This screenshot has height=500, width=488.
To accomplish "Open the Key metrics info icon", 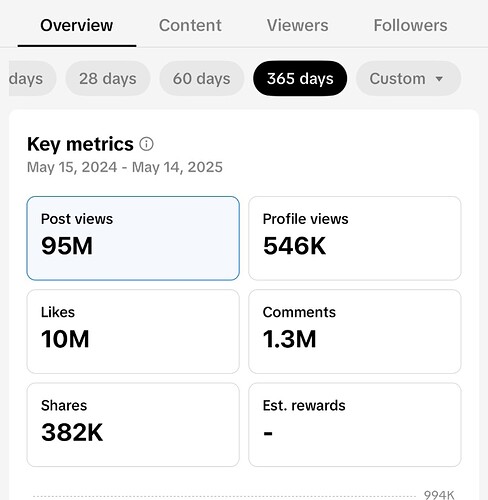I will [x=146, y=144].
